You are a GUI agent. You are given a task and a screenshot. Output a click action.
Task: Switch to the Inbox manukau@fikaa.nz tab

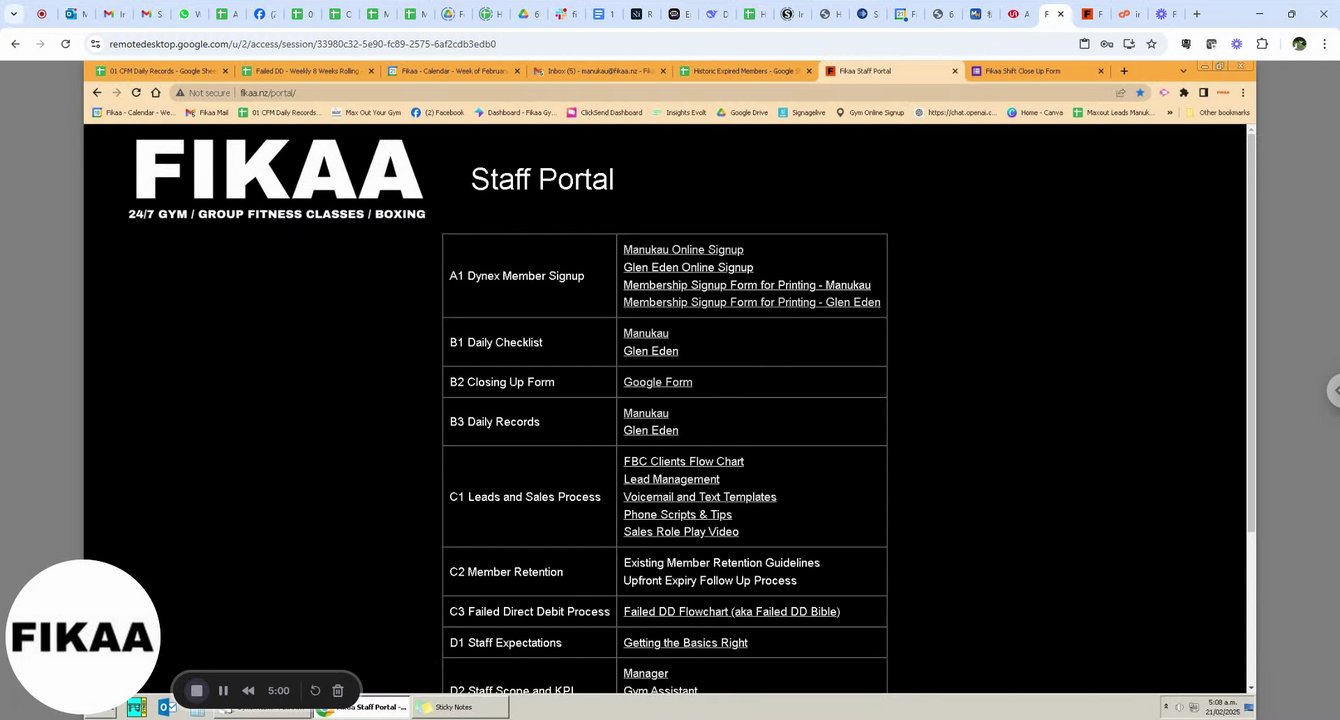click(600, 71)
